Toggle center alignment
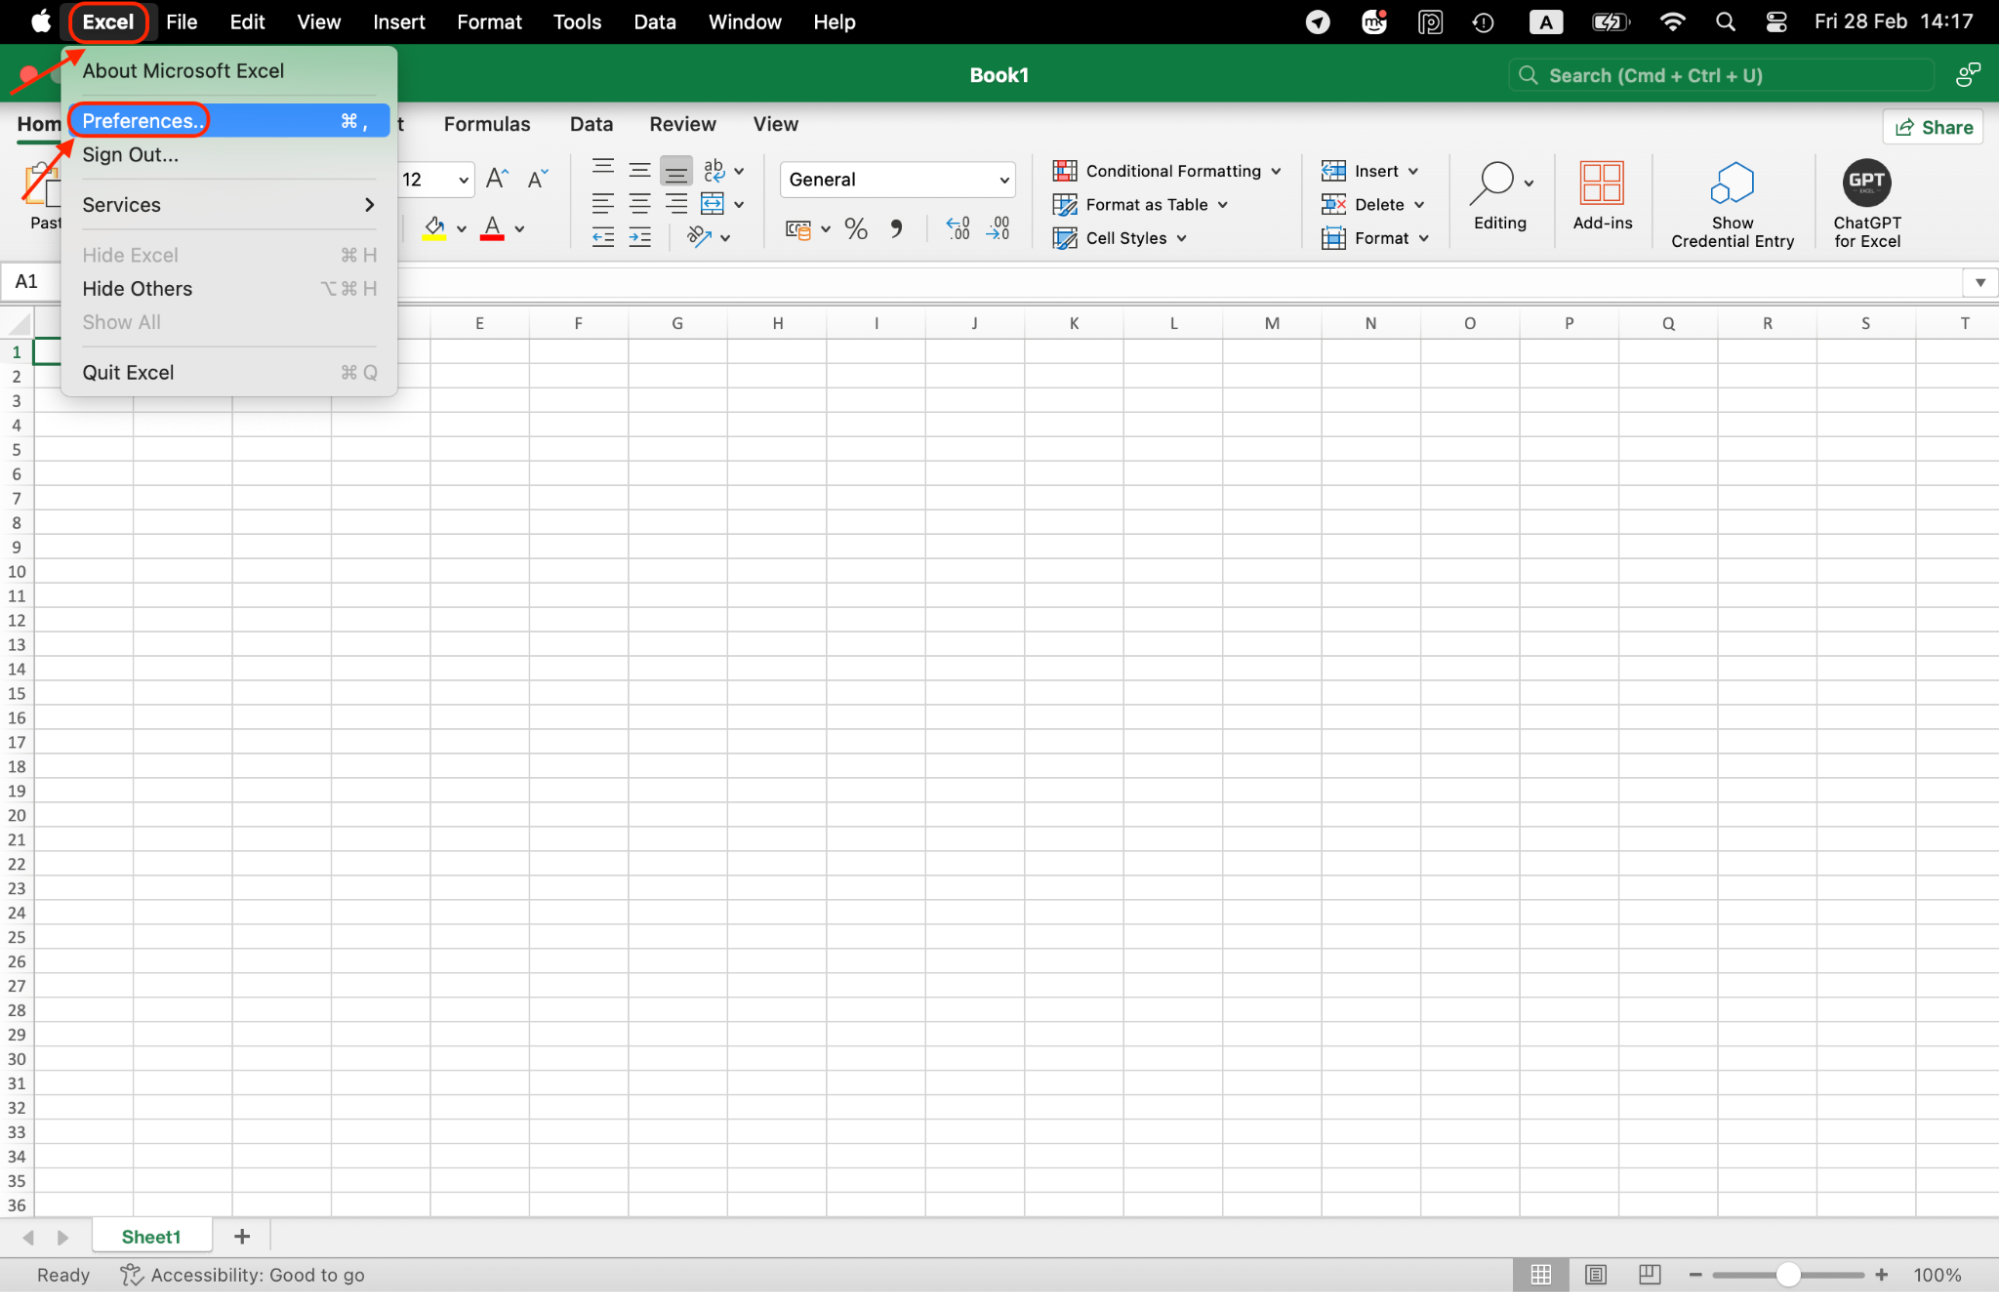1999x1293 pixels. (639, 203)
